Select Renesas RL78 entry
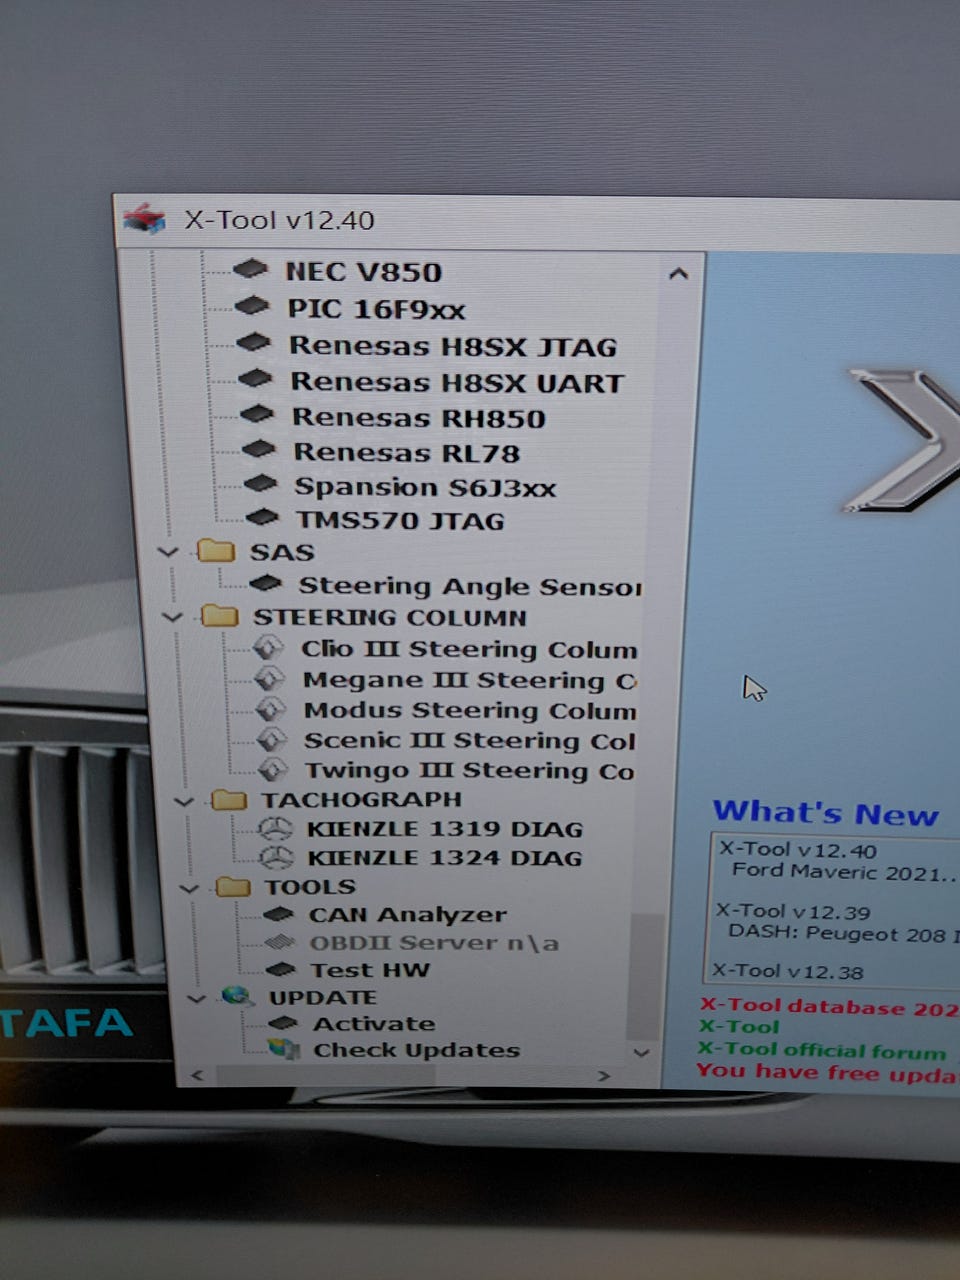Image resolution: width=960 pixels, height=1280 pixels. pos(407,453)
